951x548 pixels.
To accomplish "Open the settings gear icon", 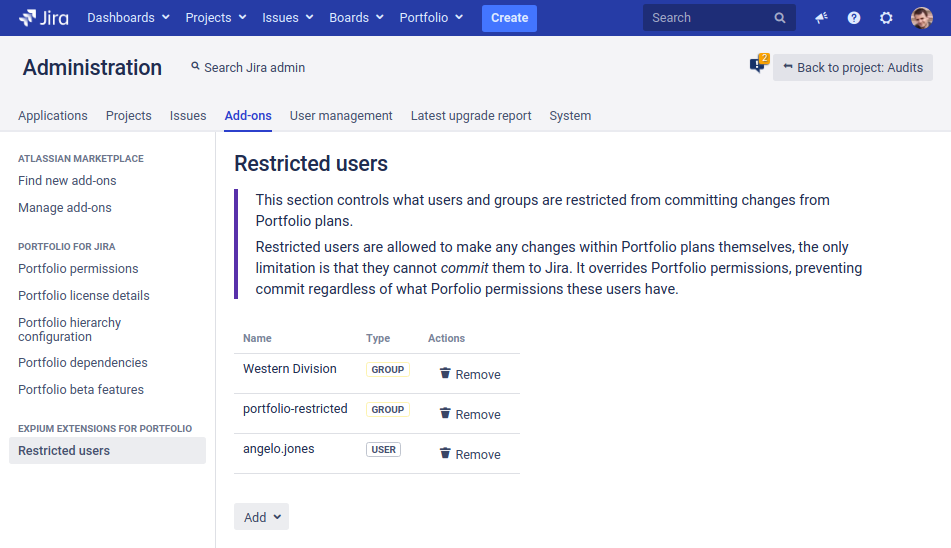I will click(x=886, y=18).
